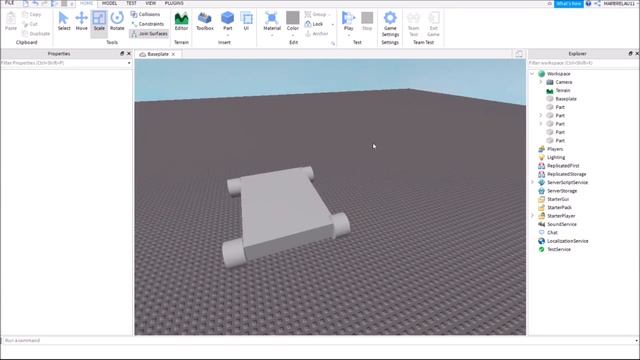This screenshot has height=360, width=640.
Task: Open the Material dropdown arrow
Action: tap(272, 35)
